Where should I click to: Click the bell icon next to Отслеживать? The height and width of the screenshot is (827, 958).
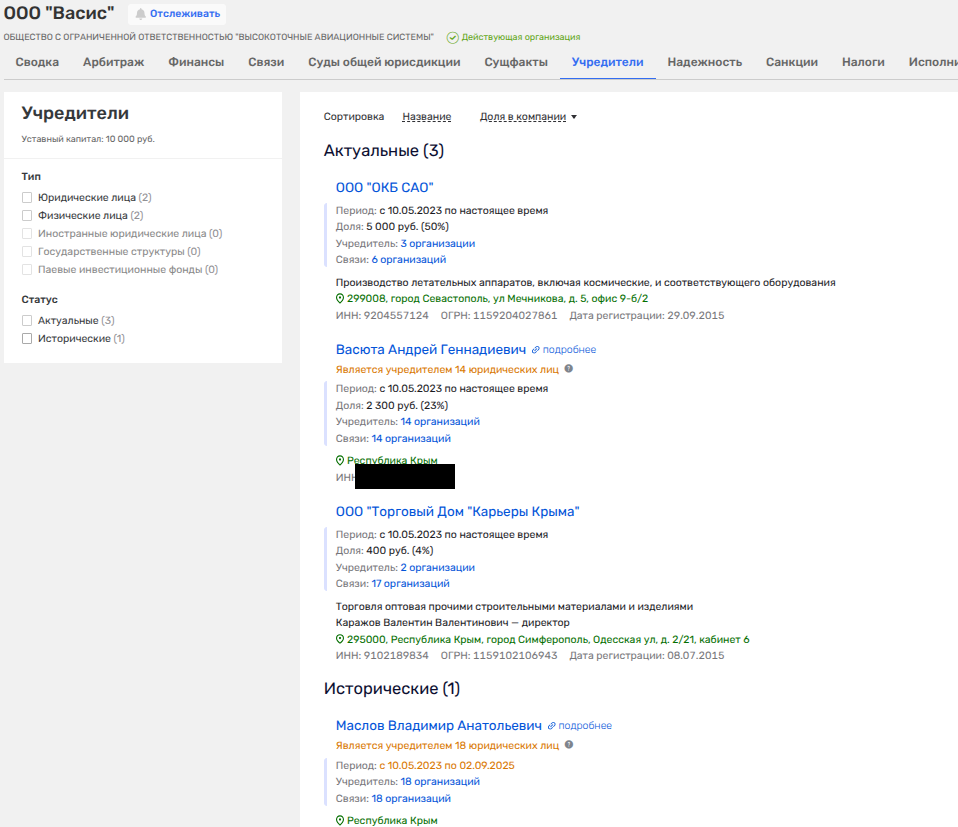pyautogui.click(x=141, y=14)
